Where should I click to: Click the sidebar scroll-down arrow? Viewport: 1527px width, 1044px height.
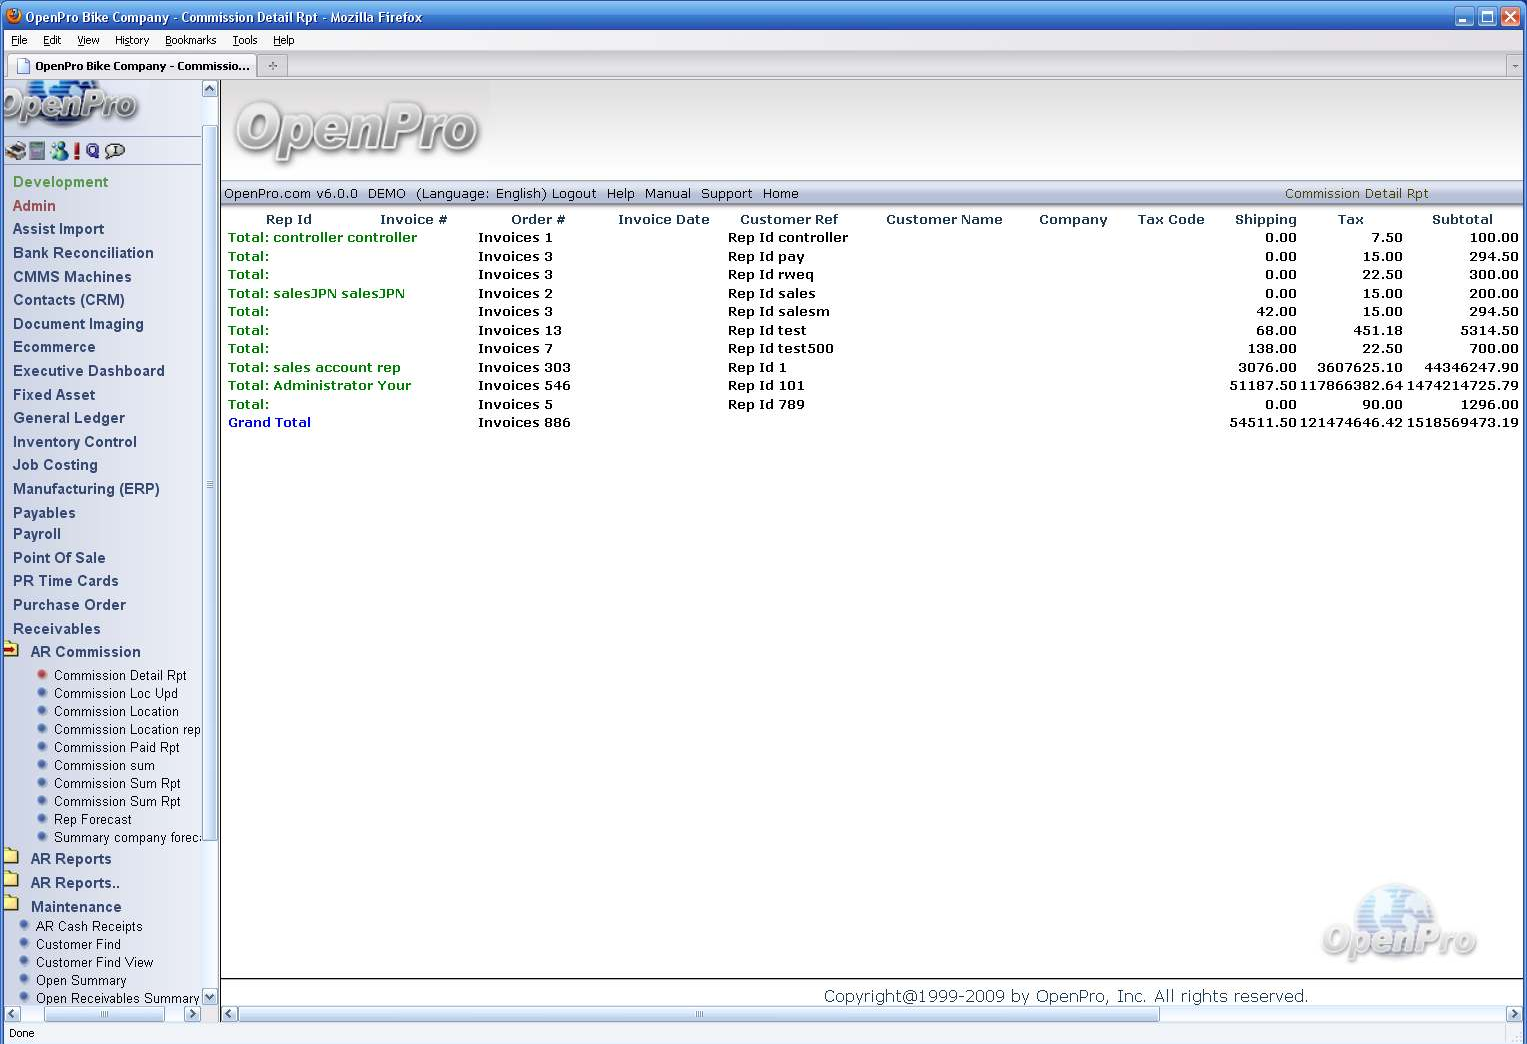tap(209, 997)
